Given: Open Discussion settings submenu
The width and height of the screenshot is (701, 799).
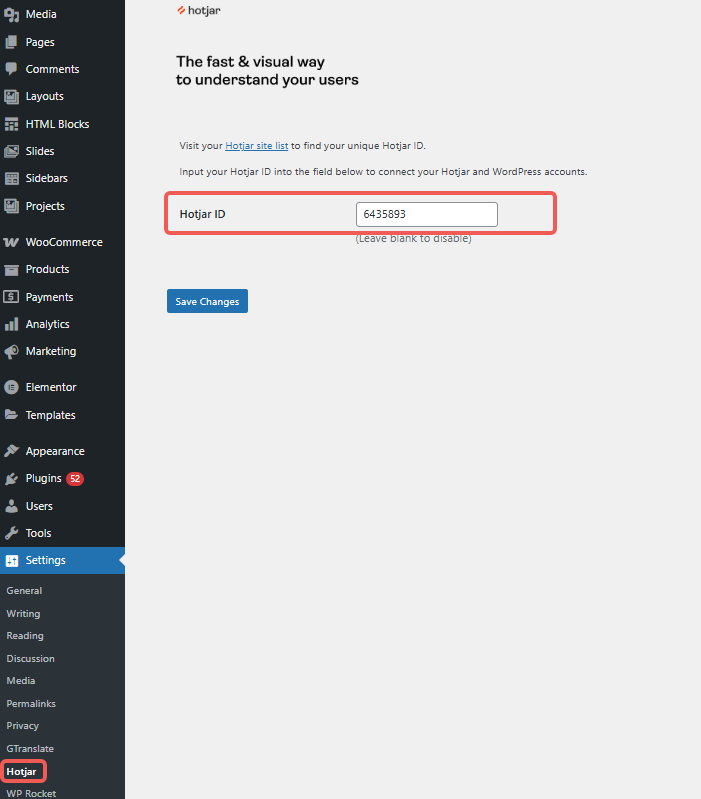Looking at the screenshot, I should (31, 658).
